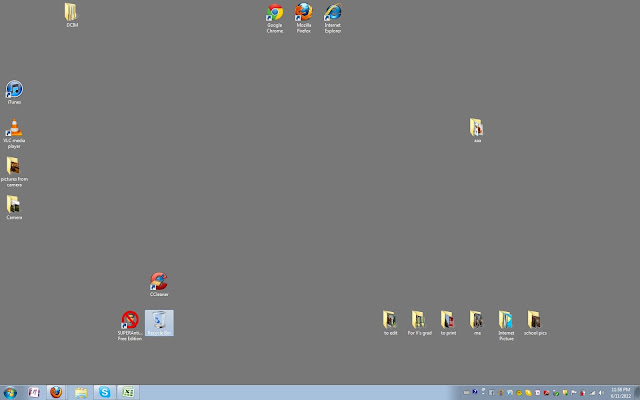This screenshot has width=640, height=400.
Task: Select the VLC media player shortcut
Action: [x=14, y=134]
